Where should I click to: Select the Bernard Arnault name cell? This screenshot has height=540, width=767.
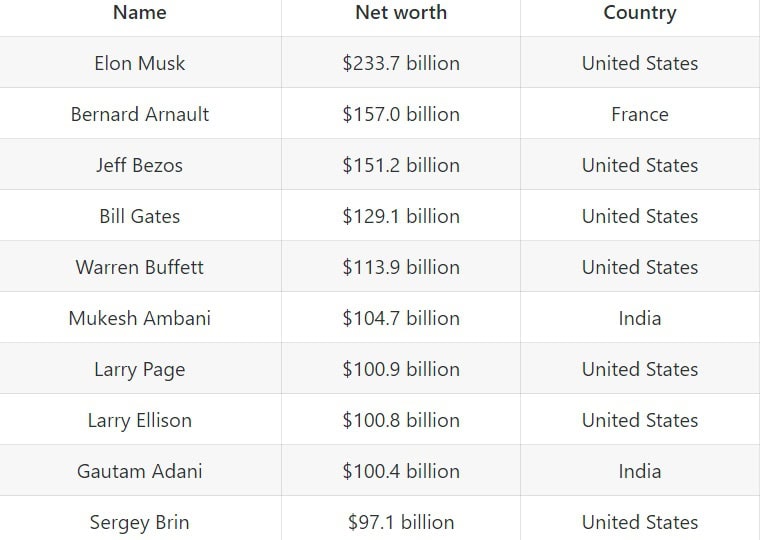coord(140,114)
